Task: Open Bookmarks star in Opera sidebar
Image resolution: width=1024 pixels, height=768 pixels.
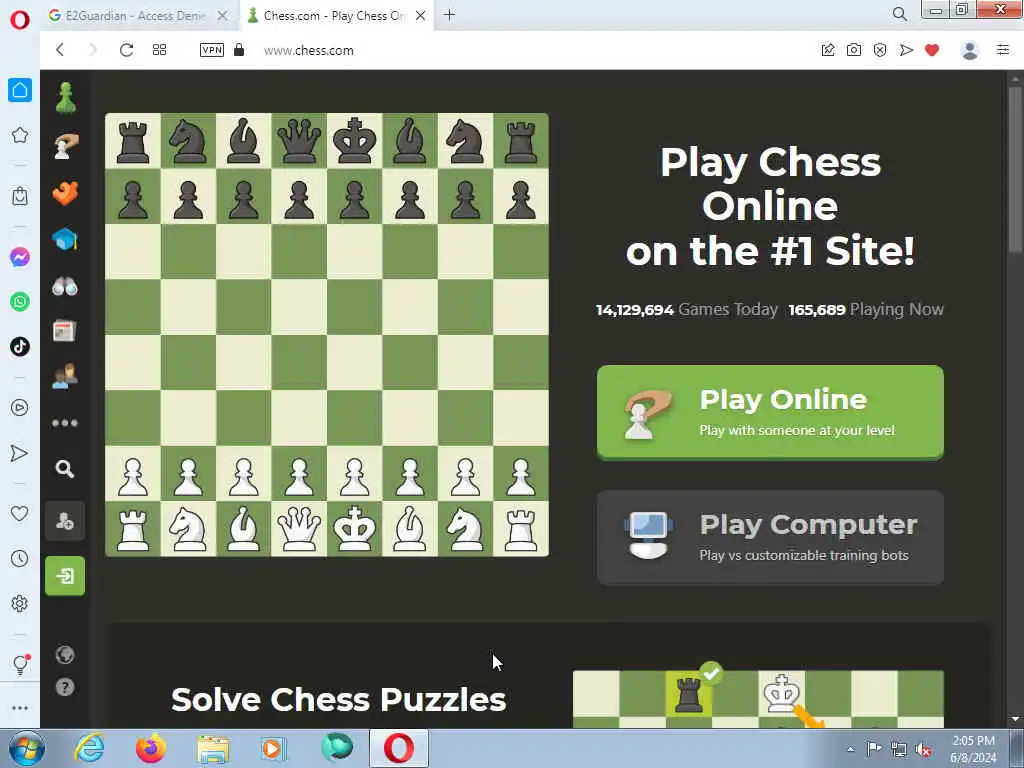Action: click(20, 135)
